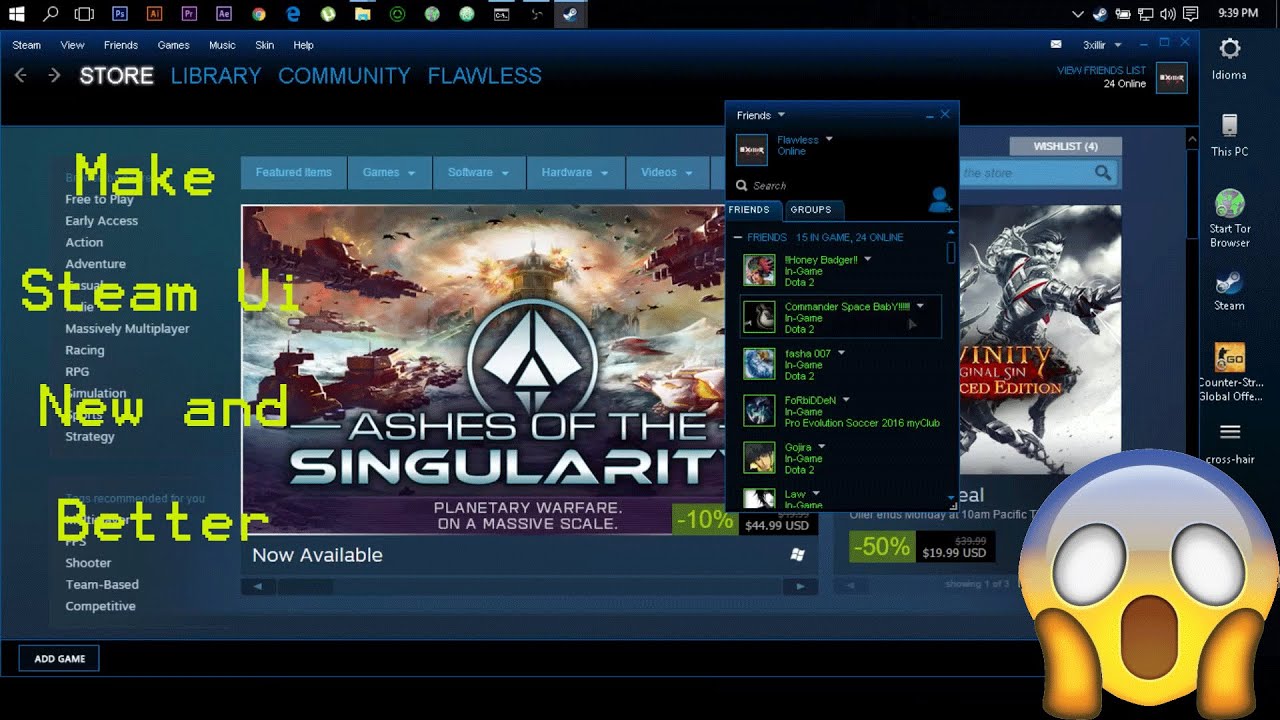This screenshot has width=1280, height=720.
Task: Switch to the Groups tab
Action: 810,210
